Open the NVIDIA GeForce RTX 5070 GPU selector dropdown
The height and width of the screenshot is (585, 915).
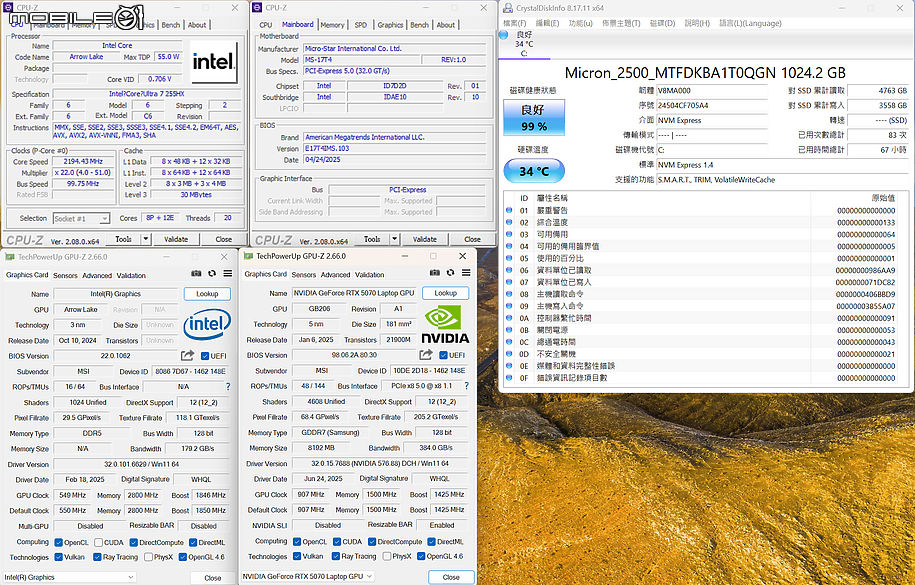(308, 576)
